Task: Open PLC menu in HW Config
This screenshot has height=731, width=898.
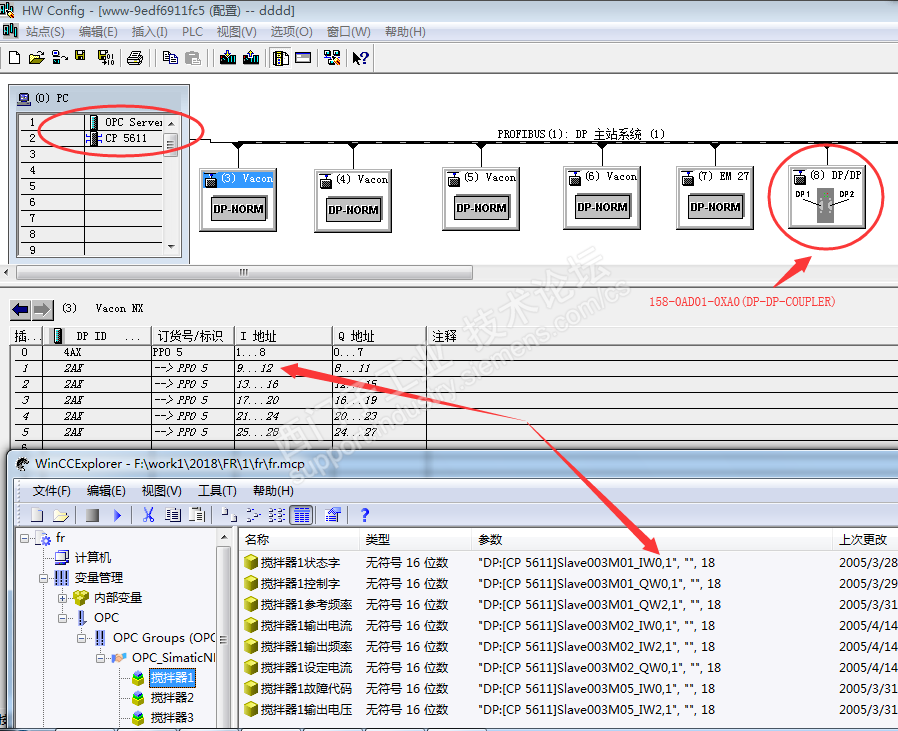Action: point(192,32)
